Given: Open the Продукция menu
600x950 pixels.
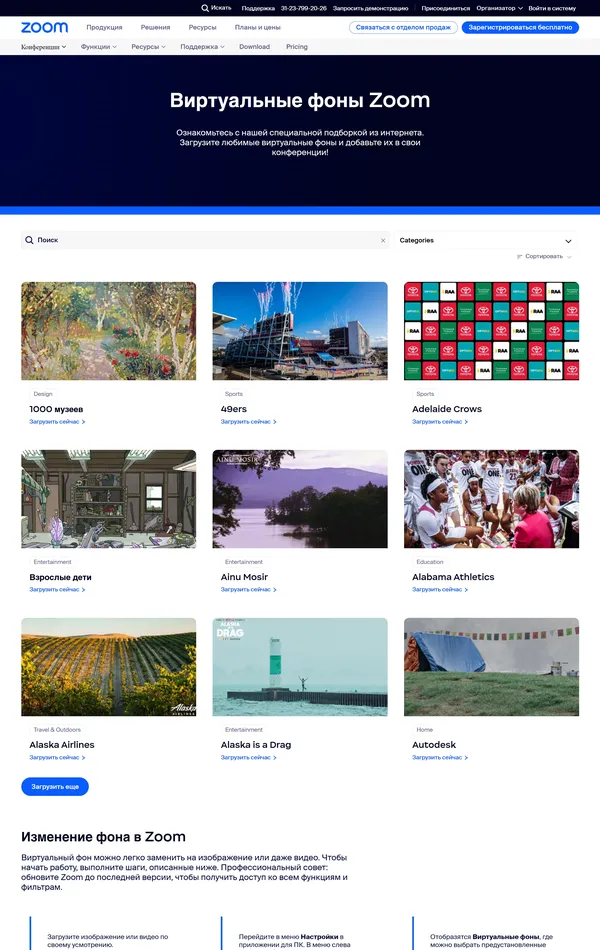Looking at the screenshot, I should [104, 27].
